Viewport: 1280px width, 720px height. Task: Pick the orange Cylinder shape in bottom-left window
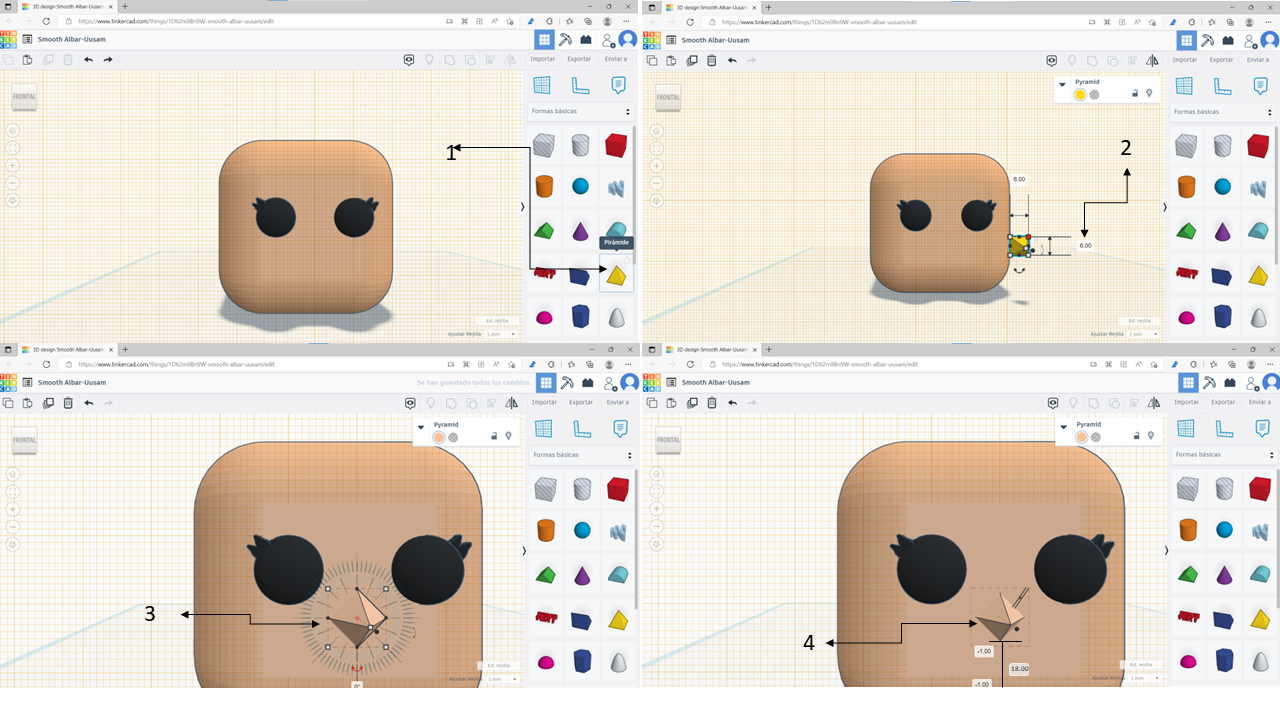pyautogui.click(x=545, y=529)
